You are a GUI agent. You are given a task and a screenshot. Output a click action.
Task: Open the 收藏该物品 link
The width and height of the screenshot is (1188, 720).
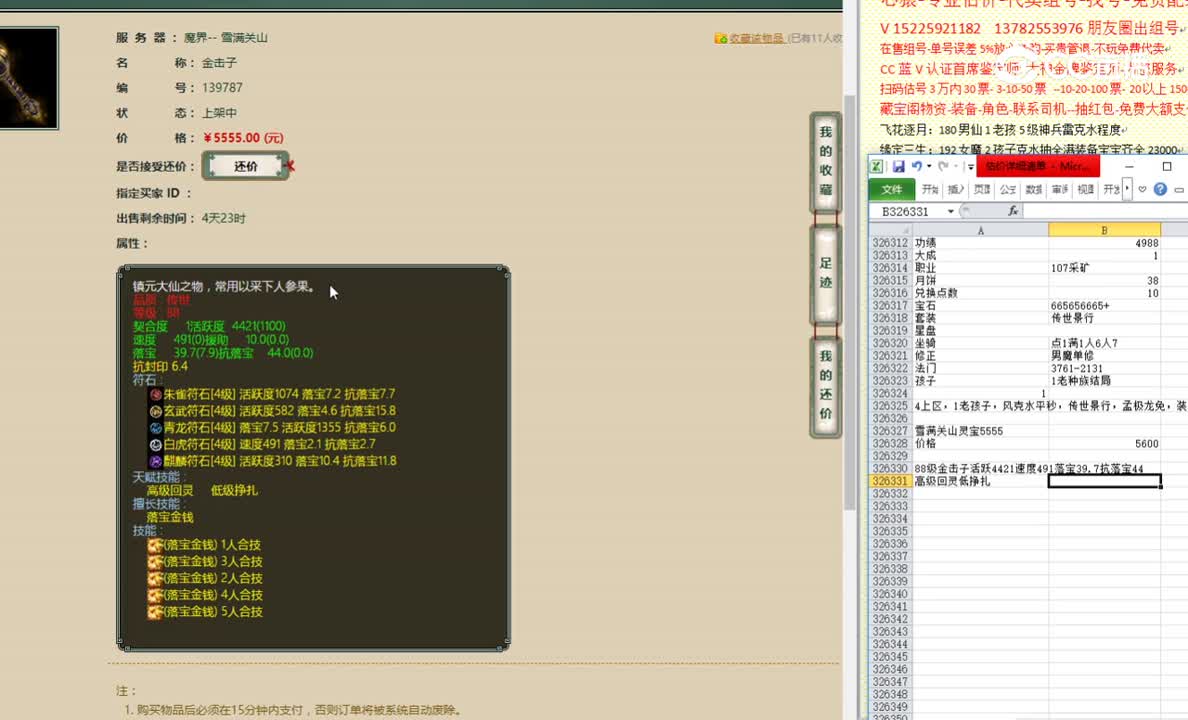pos(757,37)
